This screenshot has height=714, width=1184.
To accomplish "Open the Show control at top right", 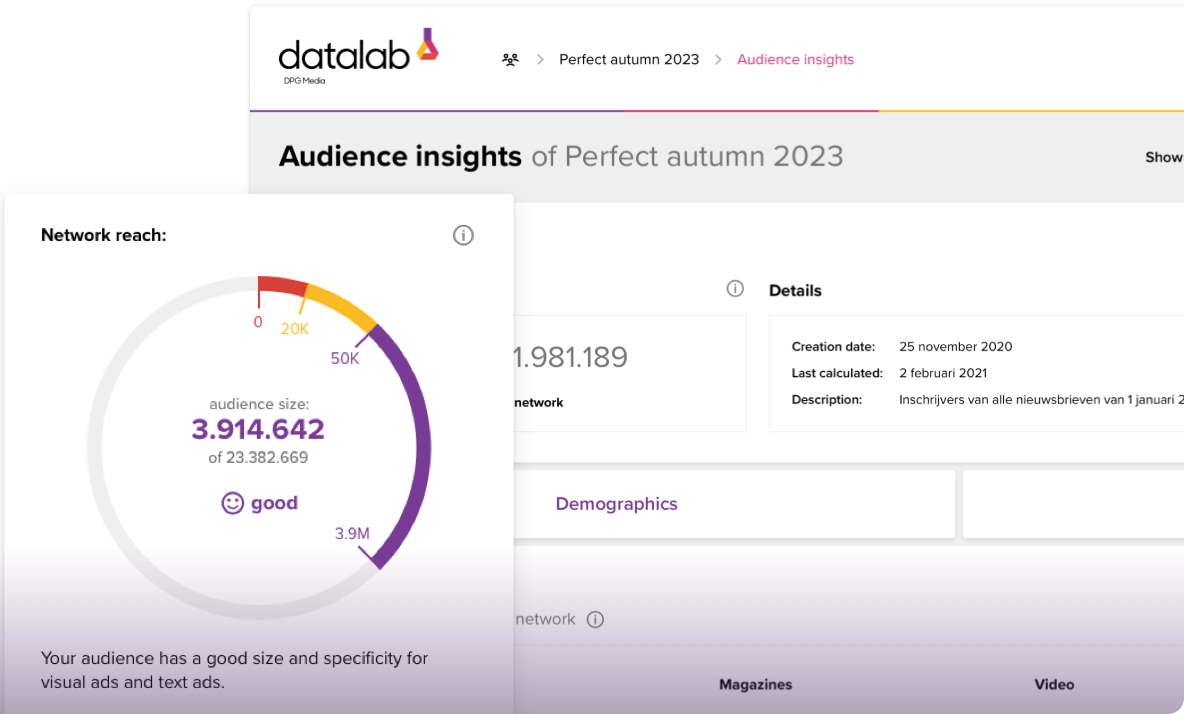I will pos(1163,157).
